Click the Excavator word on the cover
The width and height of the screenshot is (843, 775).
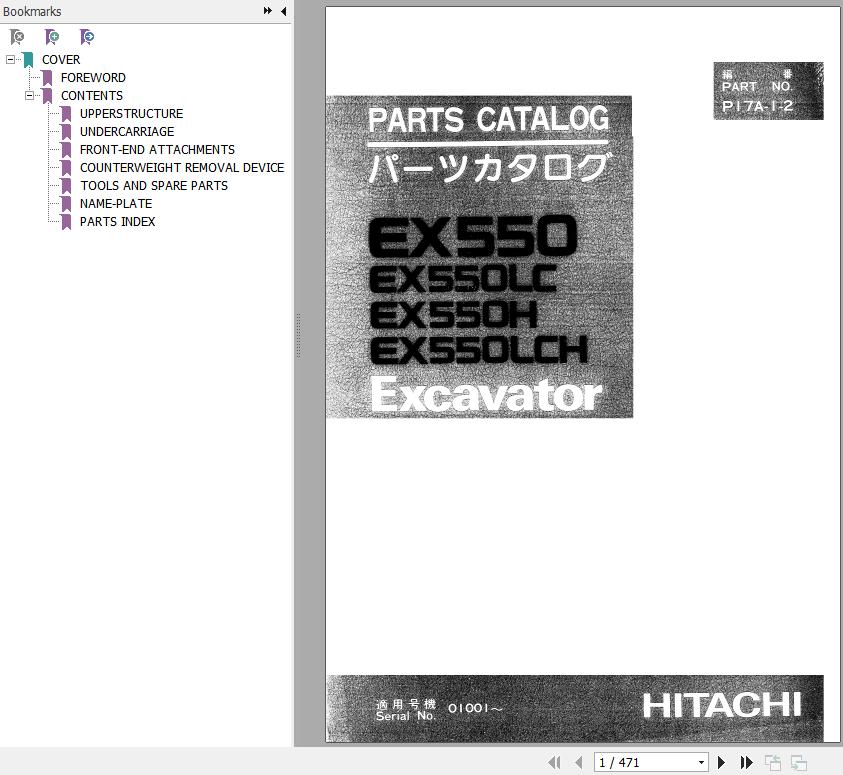click(x=487, y=396)
